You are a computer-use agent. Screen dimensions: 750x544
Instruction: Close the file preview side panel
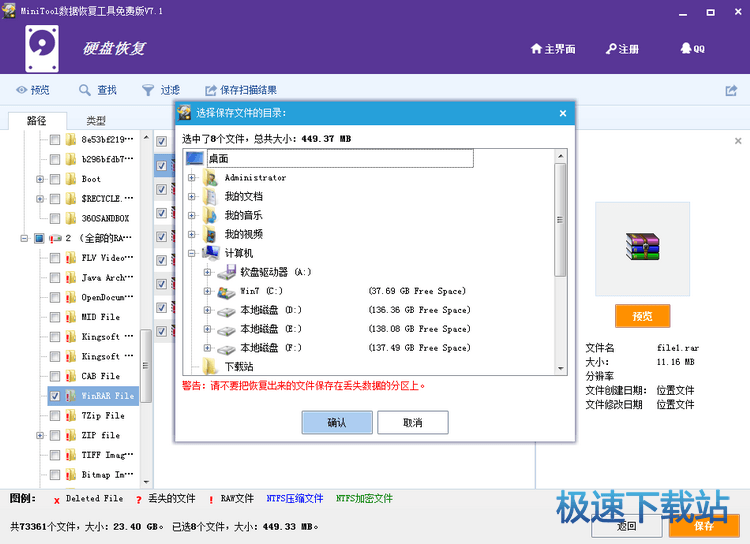[x=738, y=141]
